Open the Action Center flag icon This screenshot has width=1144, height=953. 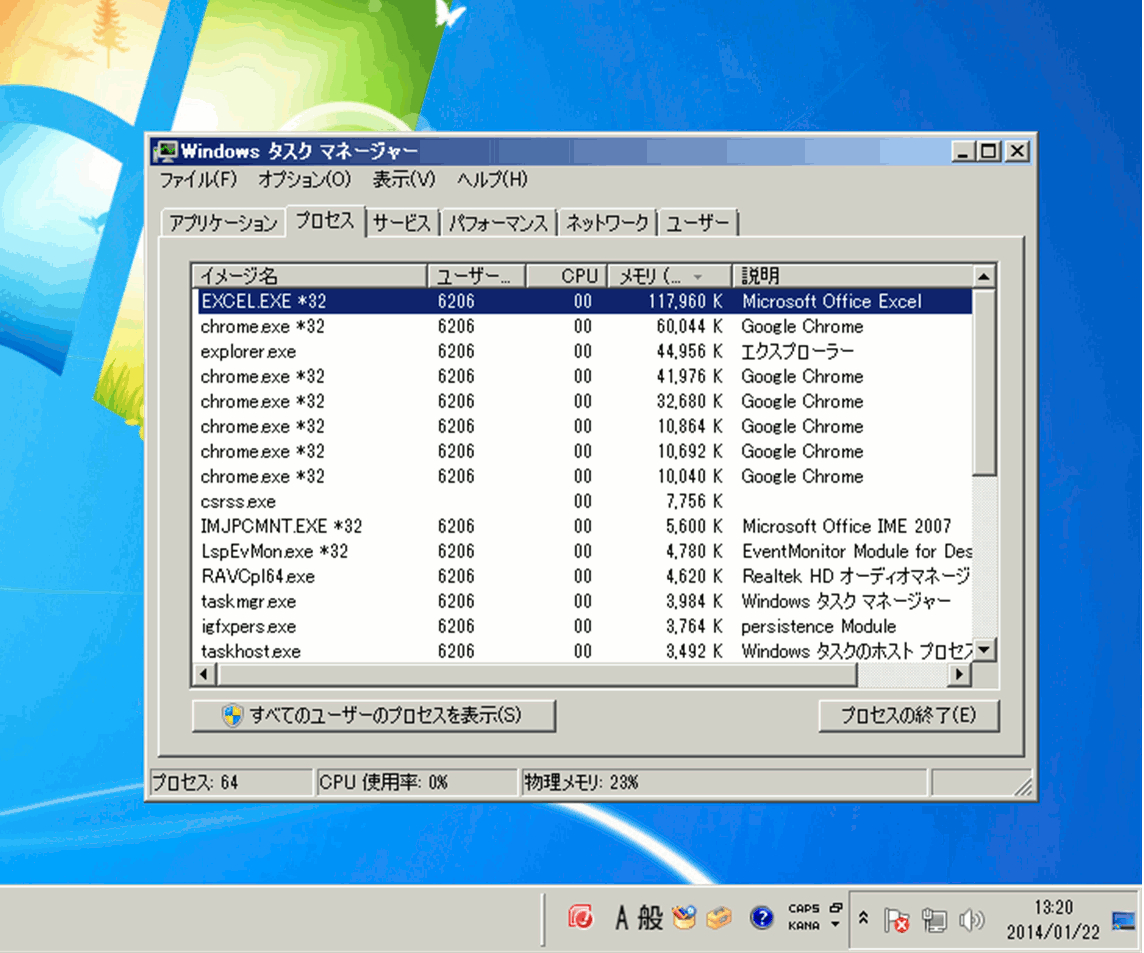pos(897,920)
